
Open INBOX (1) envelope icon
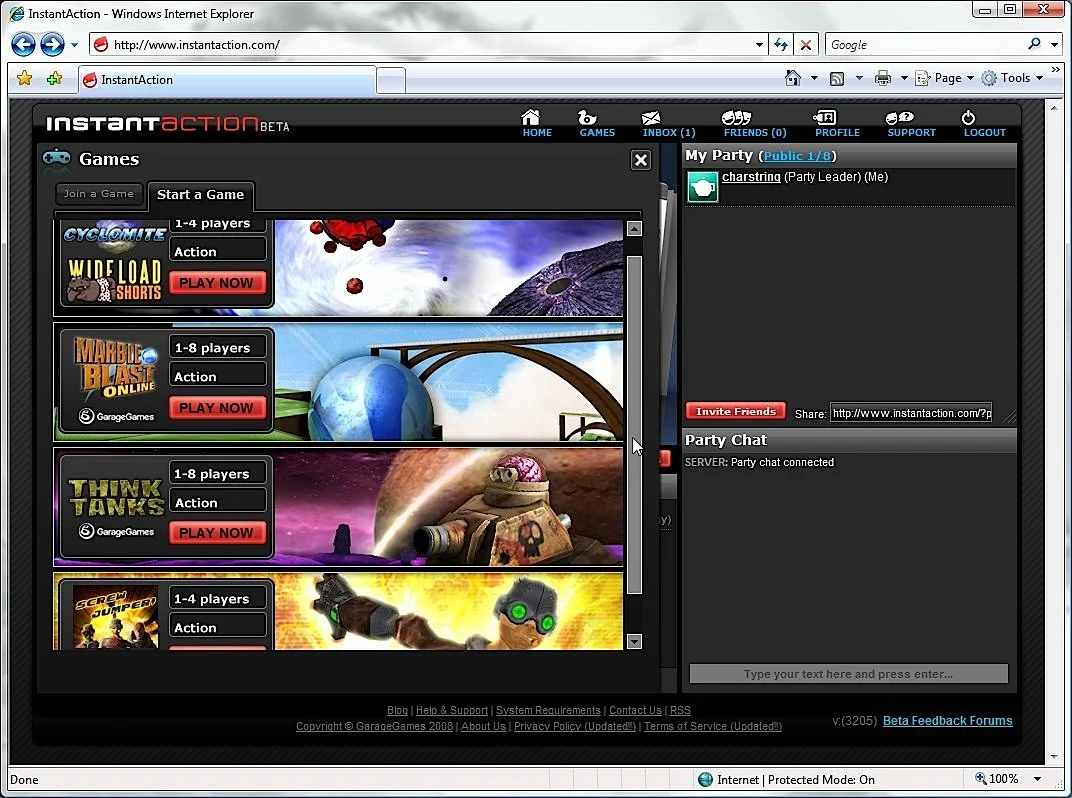(x=651, y=118)
